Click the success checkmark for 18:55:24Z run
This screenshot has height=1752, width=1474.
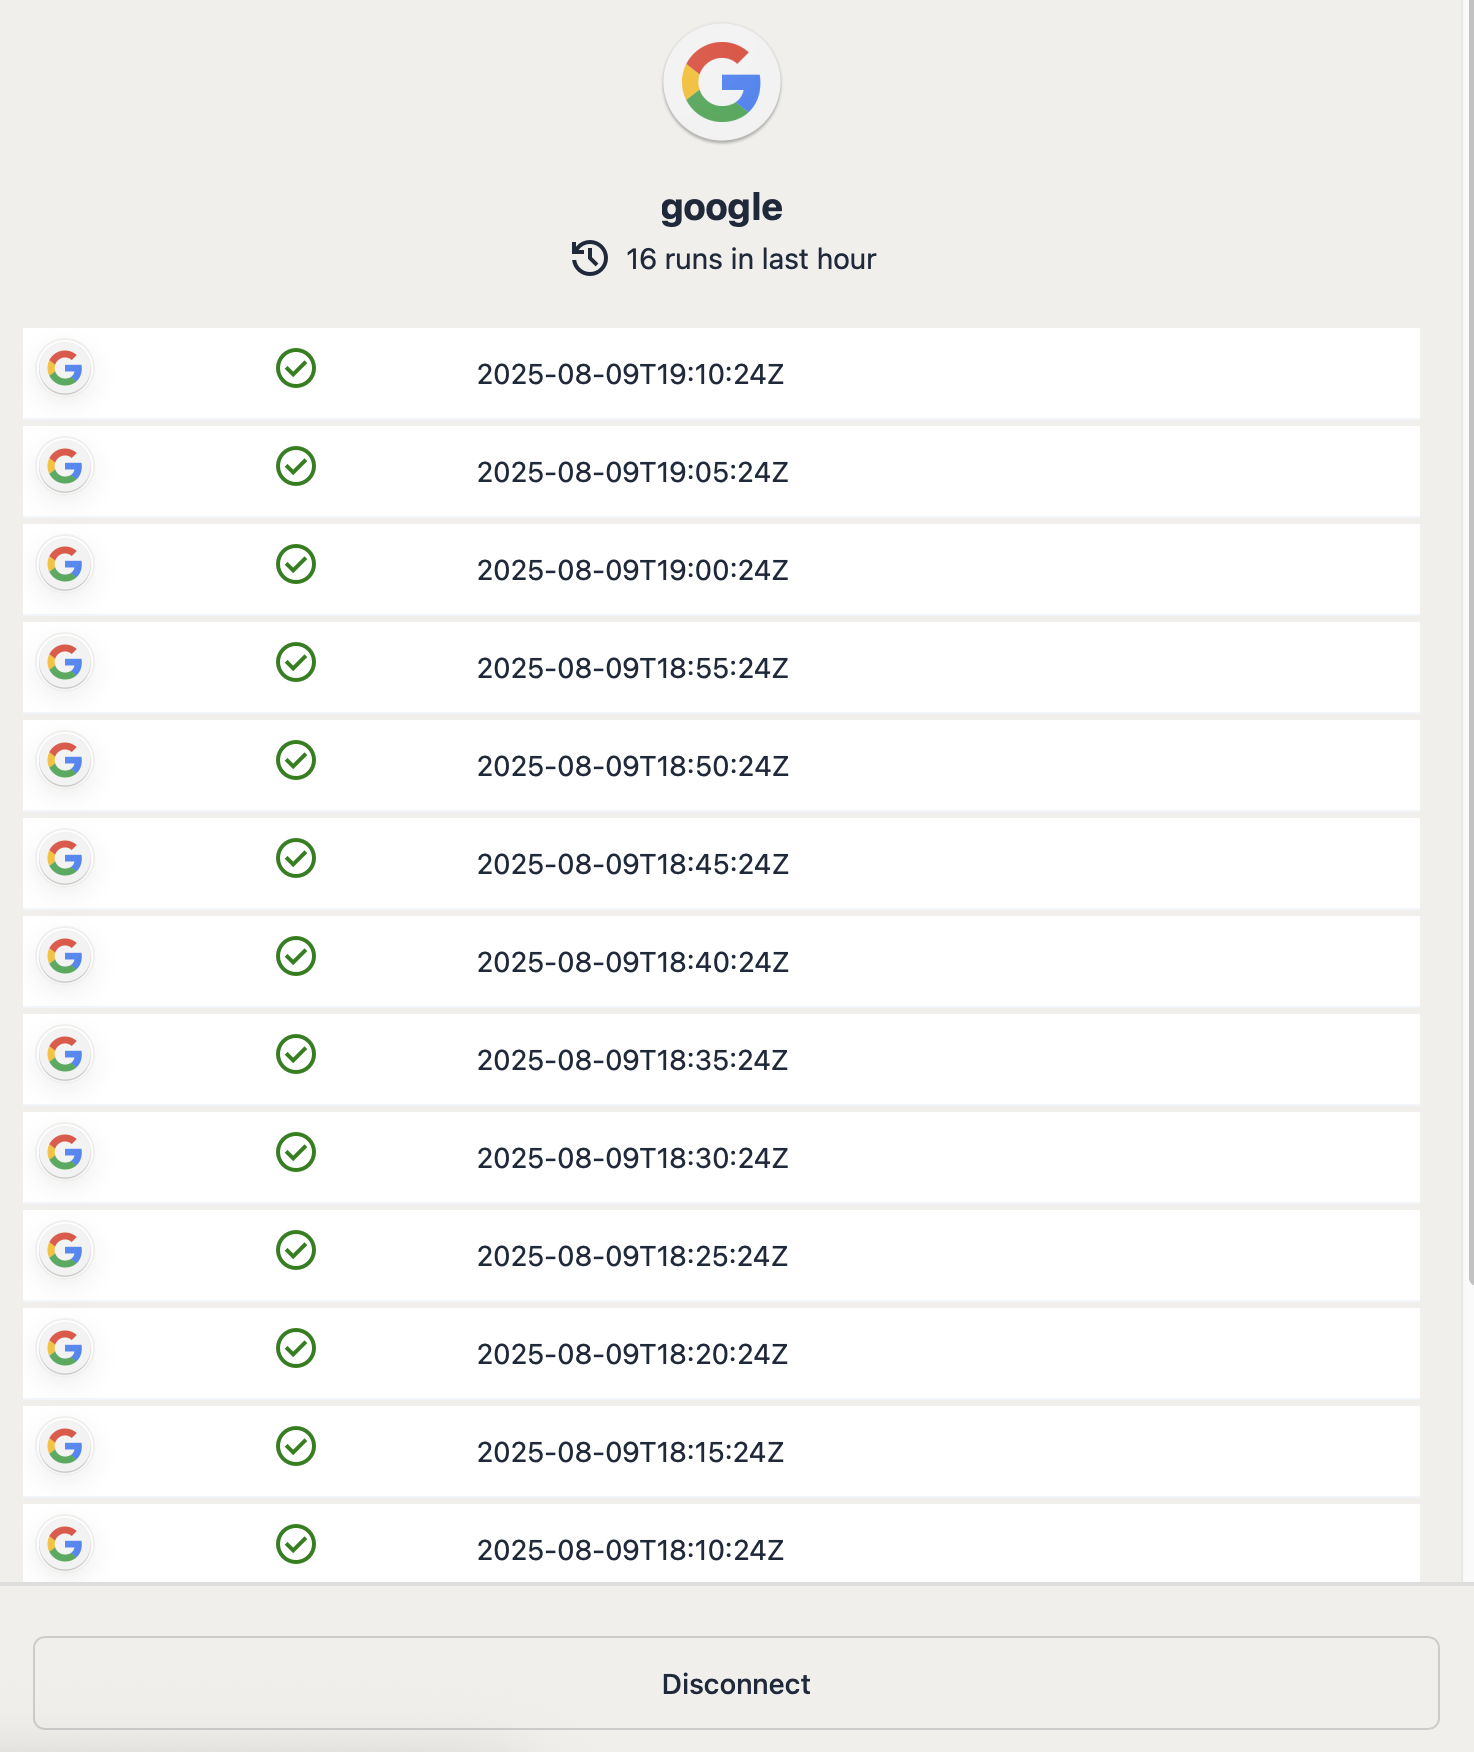coord(296,662)
